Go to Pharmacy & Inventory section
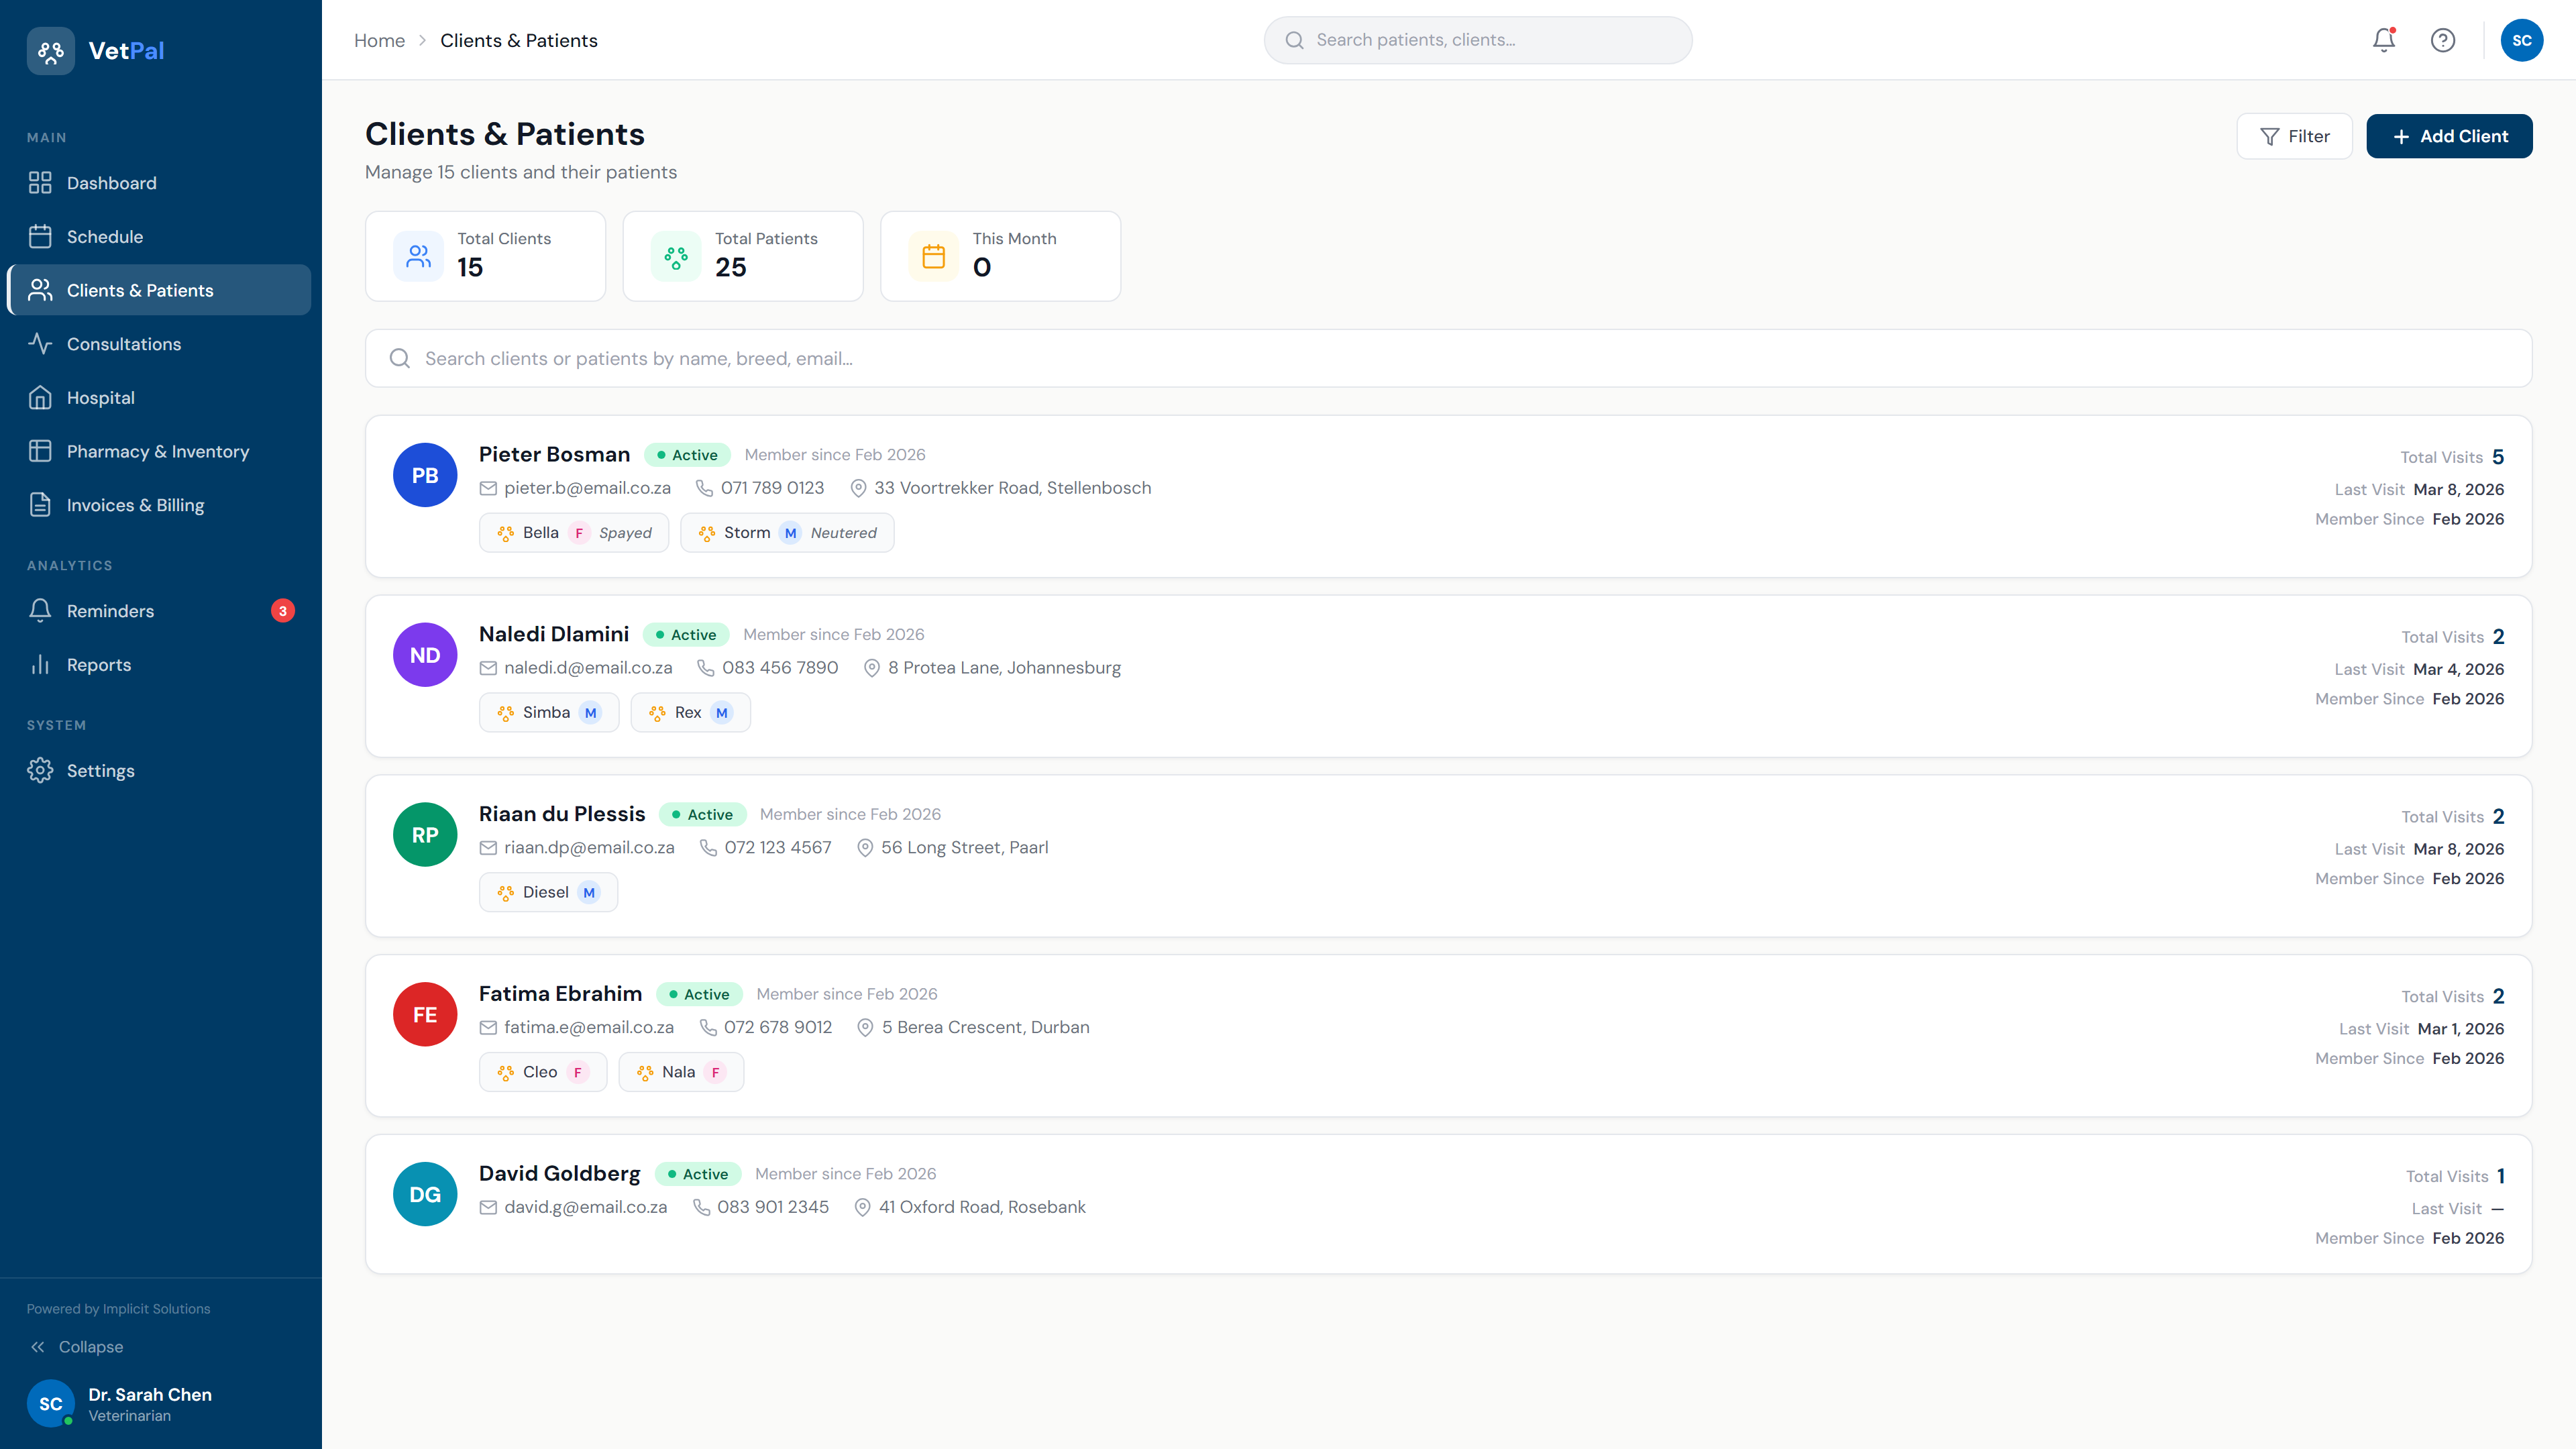The height and width of the screenshot is (1449, 2576). pyautogui.click(x=158, y=451)
